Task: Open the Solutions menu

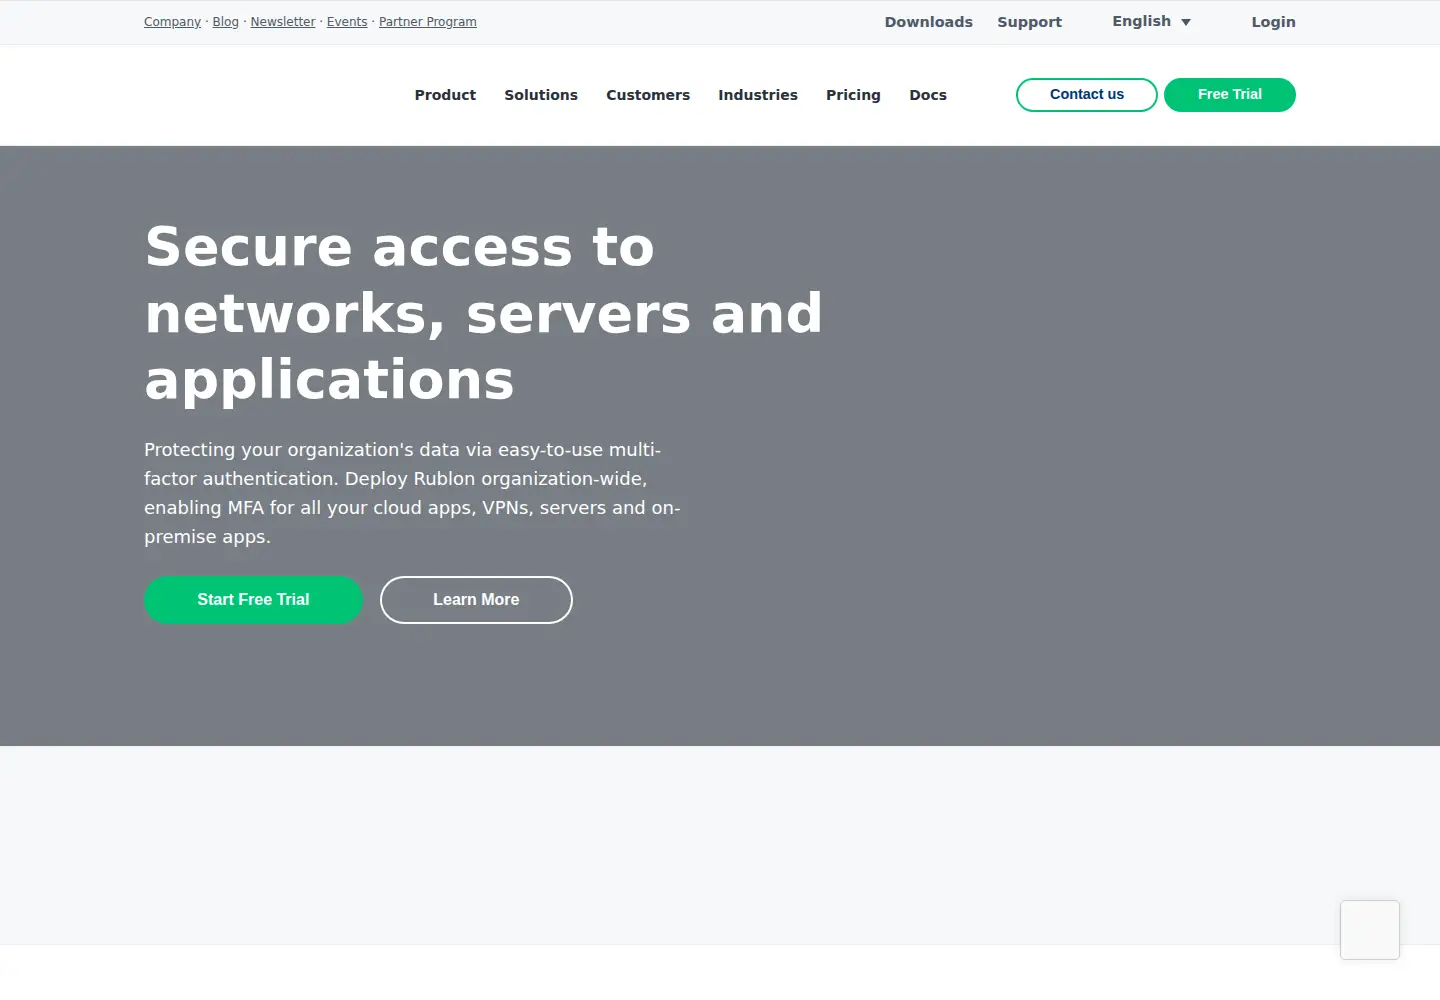Action: click(x=541, y=95)
